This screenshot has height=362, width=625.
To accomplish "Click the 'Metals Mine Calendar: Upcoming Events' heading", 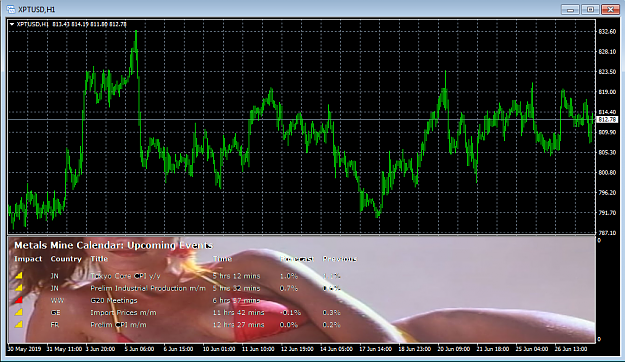I will (x=113, y=245).
